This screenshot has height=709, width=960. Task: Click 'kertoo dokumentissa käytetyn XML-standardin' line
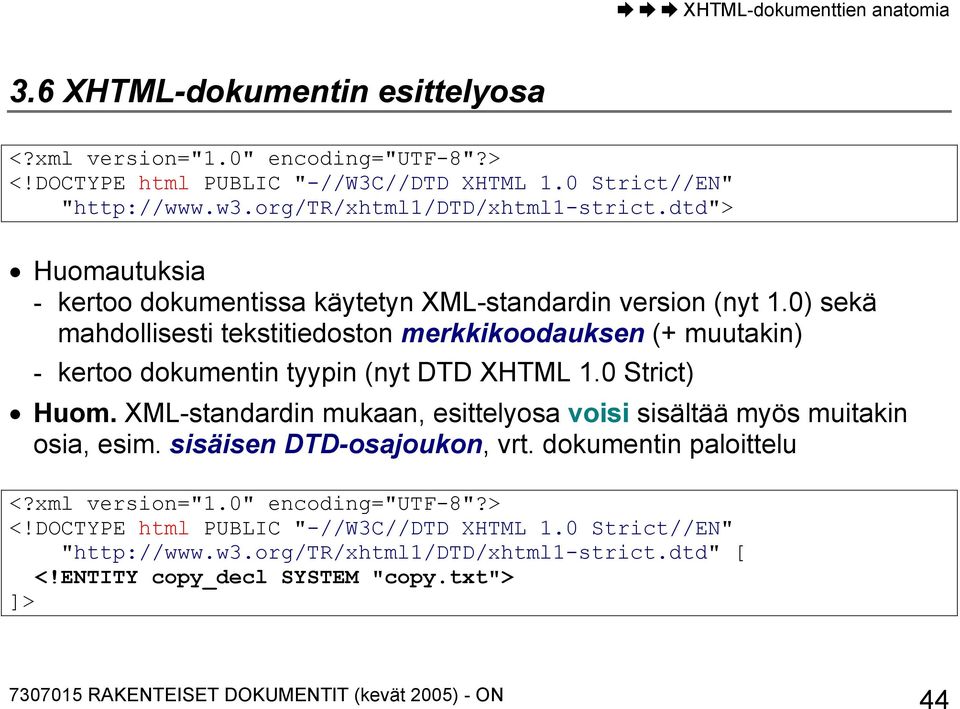point(467,302)
